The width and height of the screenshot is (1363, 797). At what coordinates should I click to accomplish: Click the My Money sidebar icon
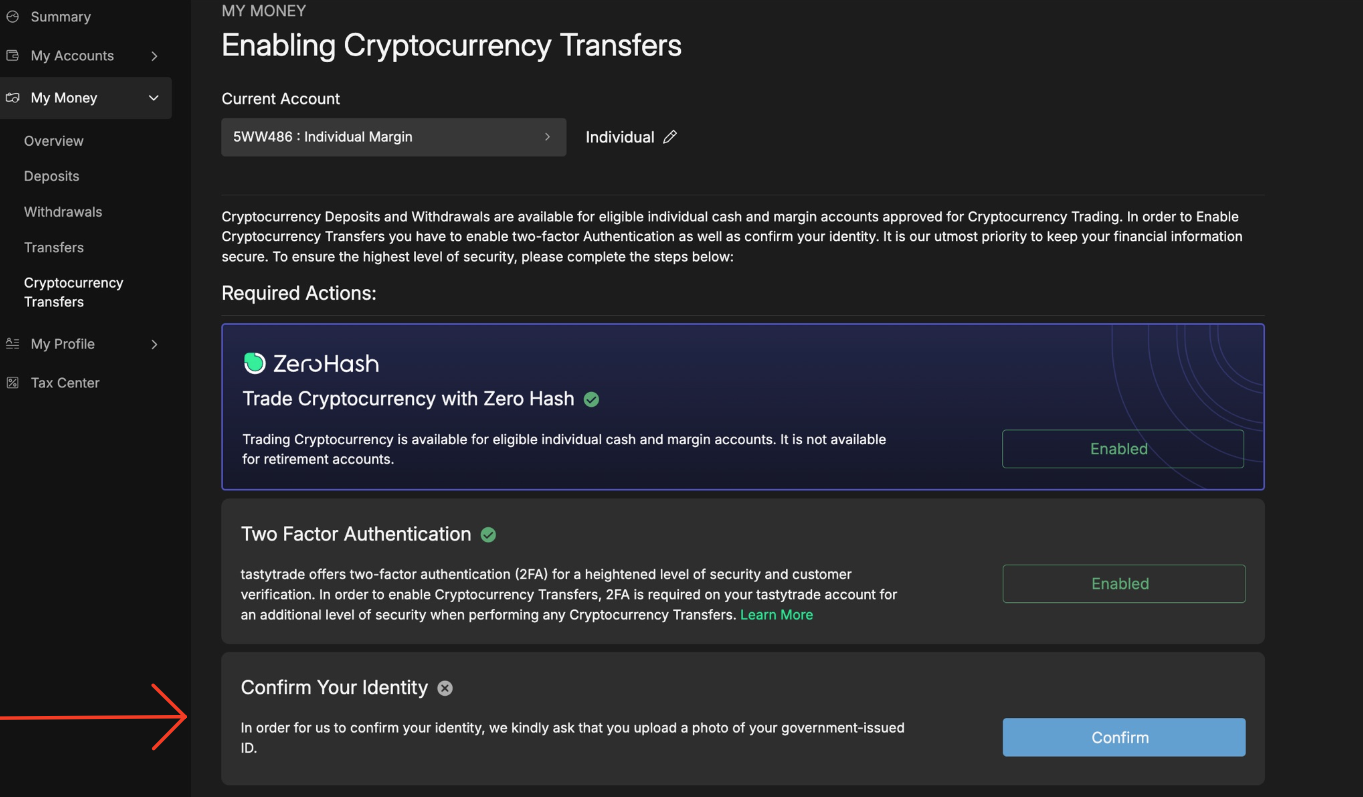point(13,97)
